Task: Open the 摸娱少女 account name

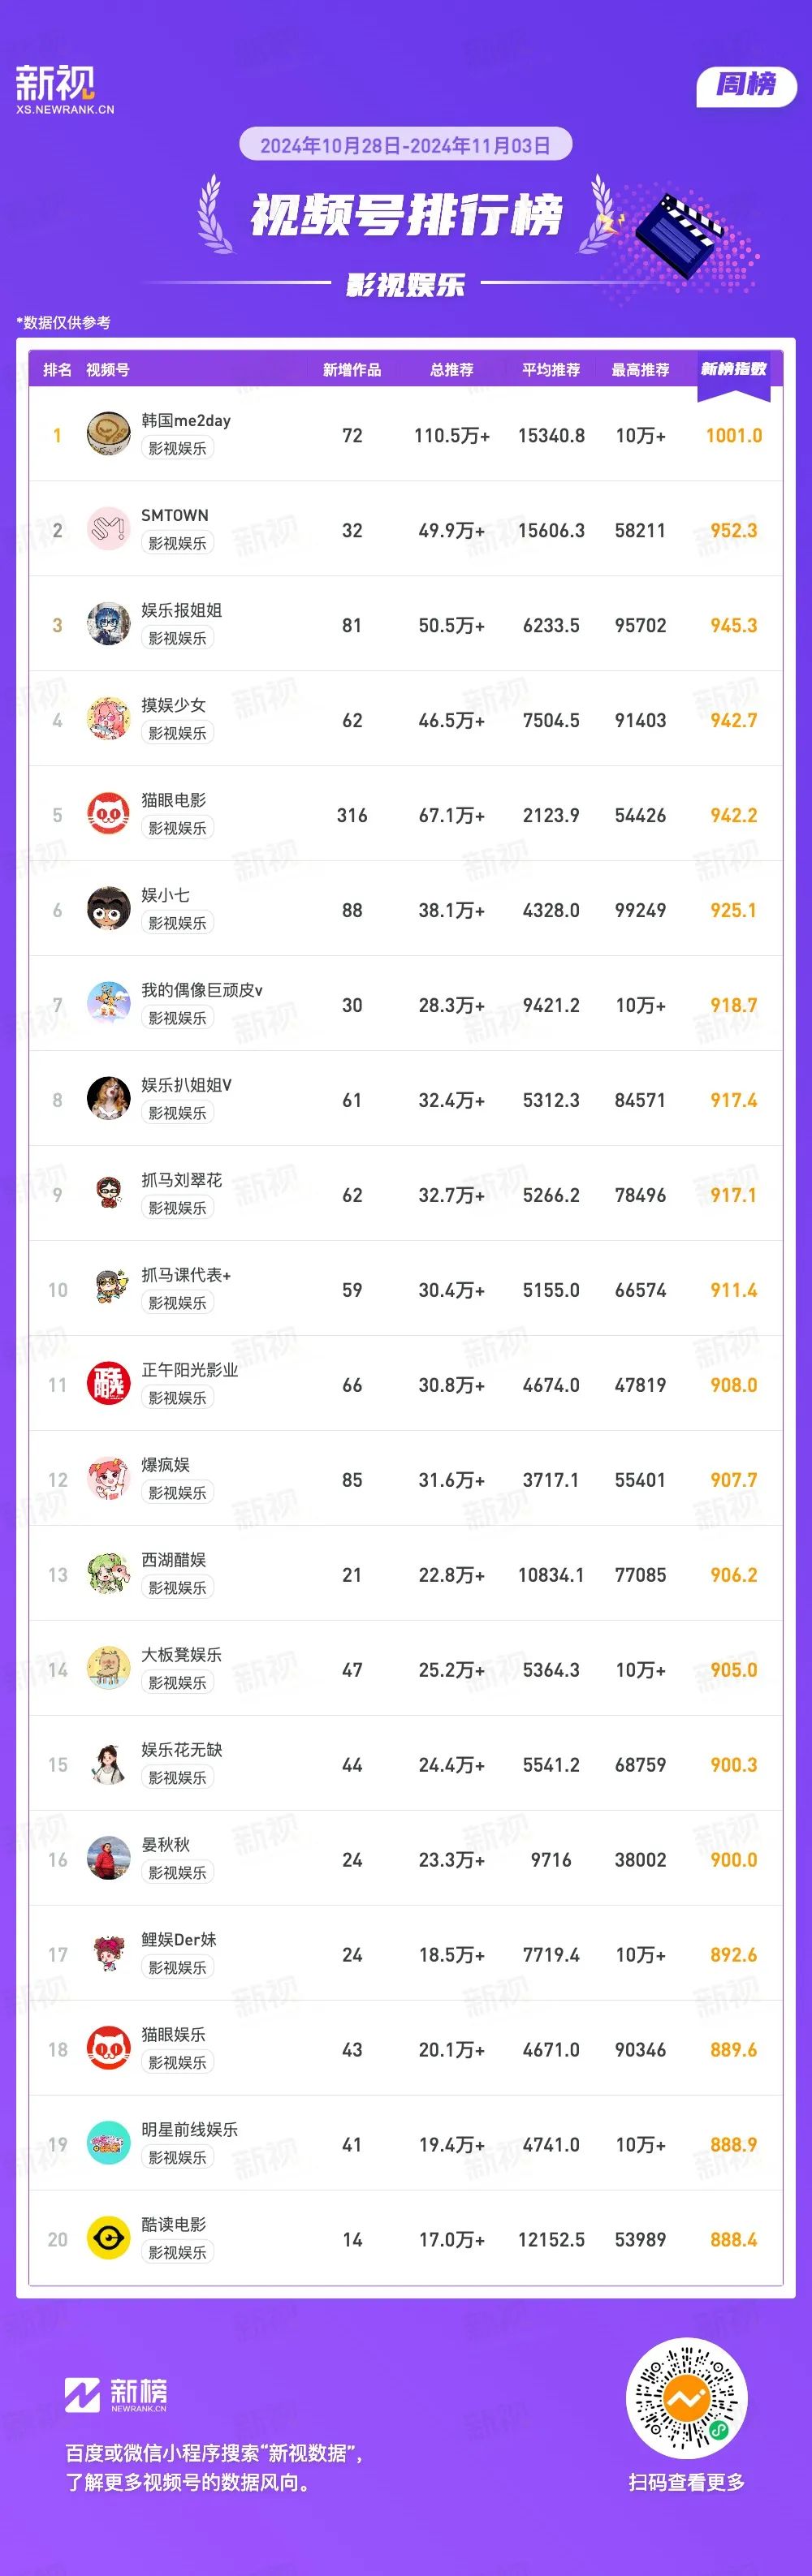Action: pyautogui.click(x=173, y=705)
